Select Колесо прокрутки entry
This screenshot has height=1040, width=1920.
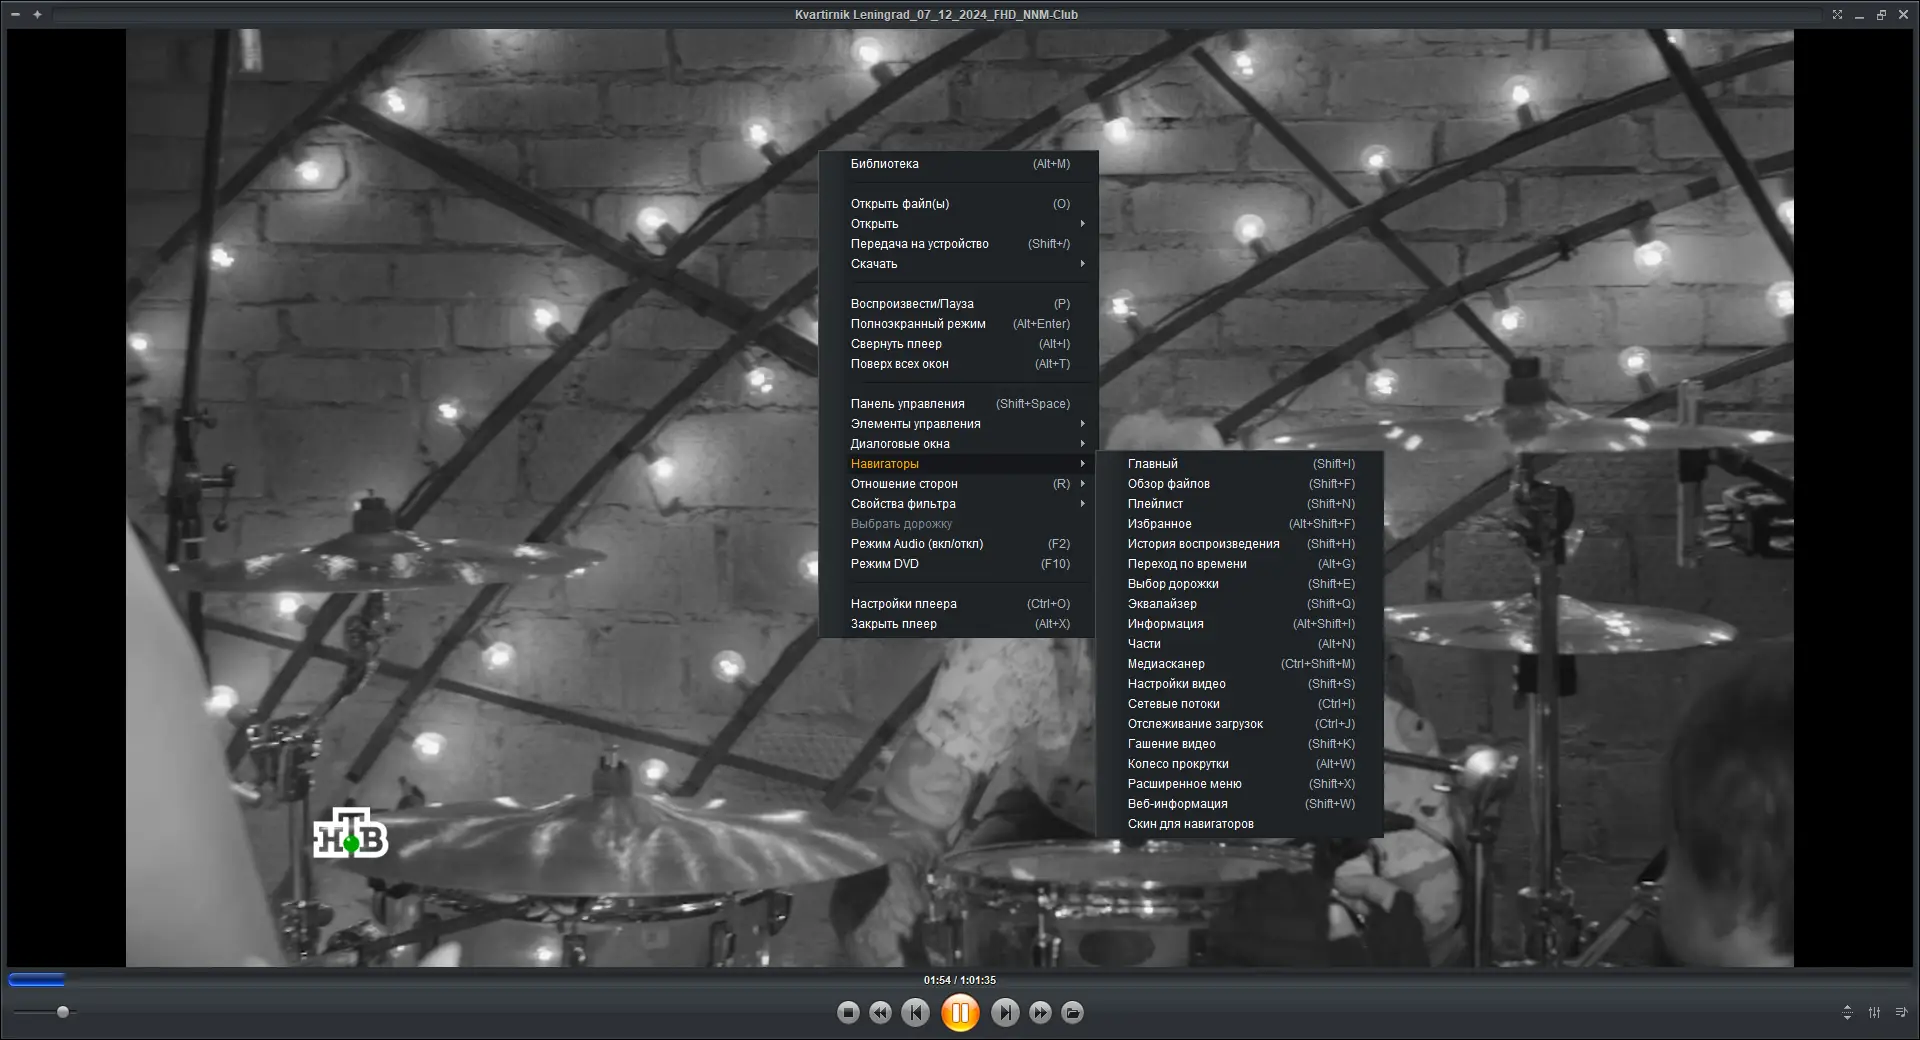1240,764
